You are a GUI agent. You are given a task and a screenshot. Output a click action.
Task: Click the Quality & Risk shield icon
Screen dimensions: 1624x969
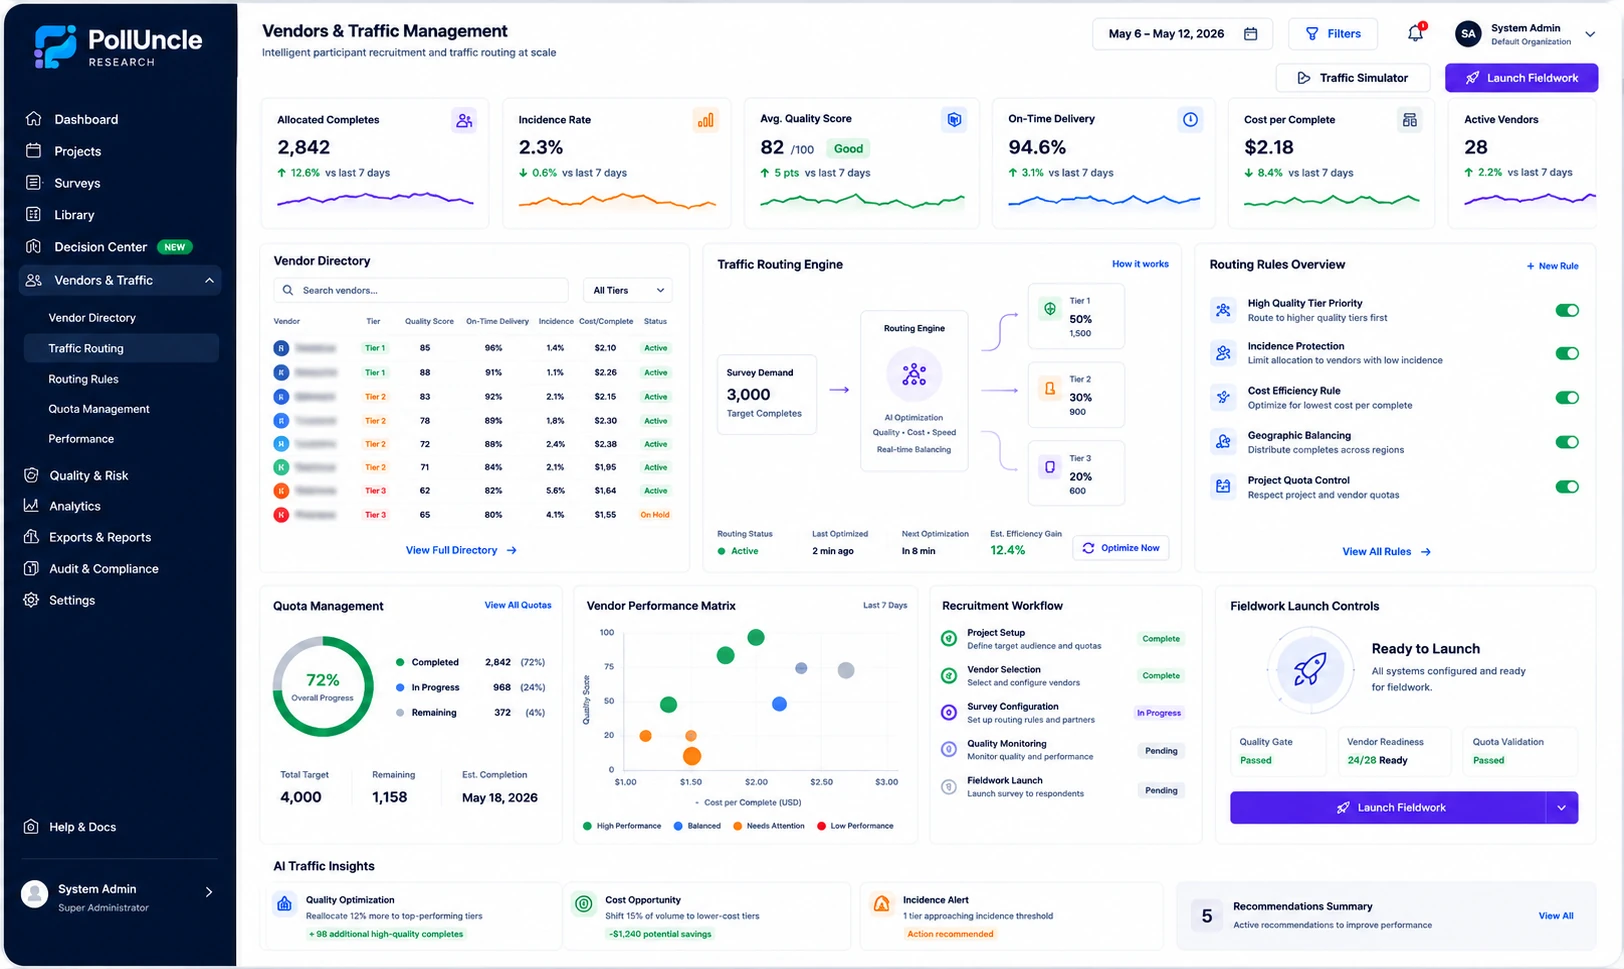tap(31, 475)
